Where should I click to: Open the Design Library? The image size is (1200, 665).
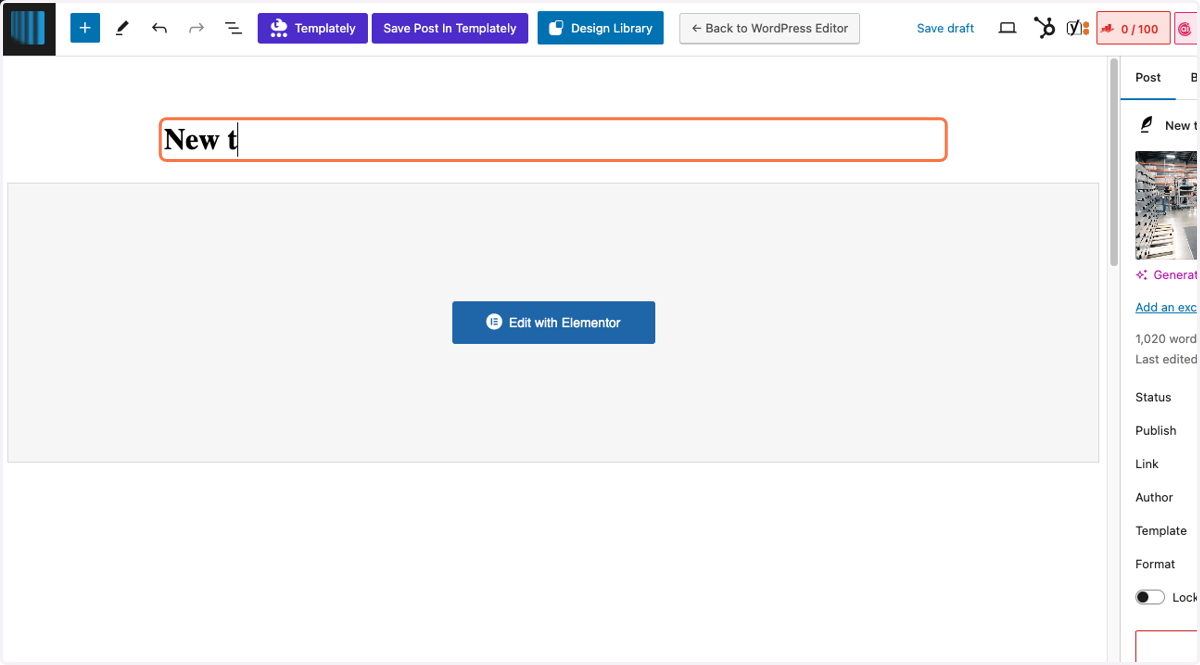tap(601, 28)
